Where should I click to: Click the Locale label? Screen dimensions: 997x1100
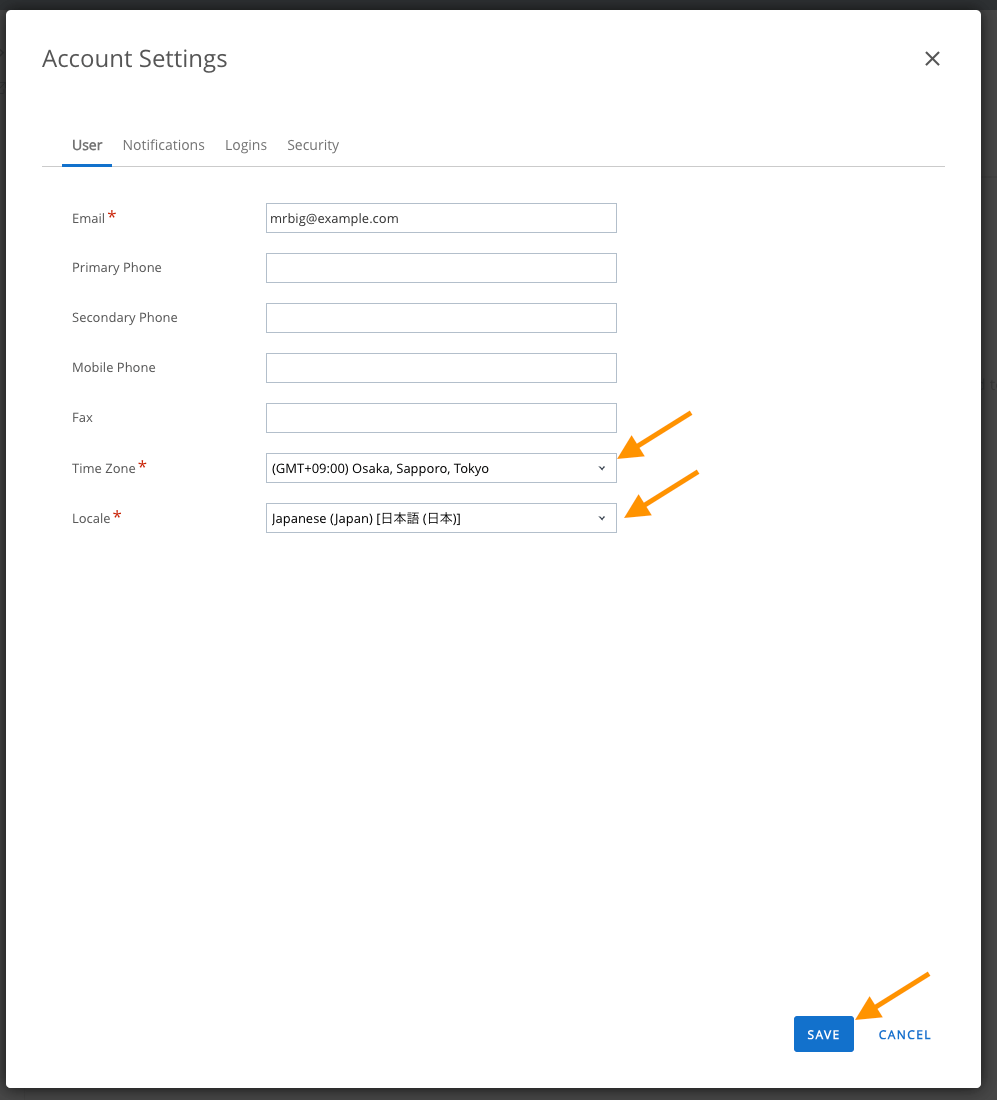tap(91, 518)
